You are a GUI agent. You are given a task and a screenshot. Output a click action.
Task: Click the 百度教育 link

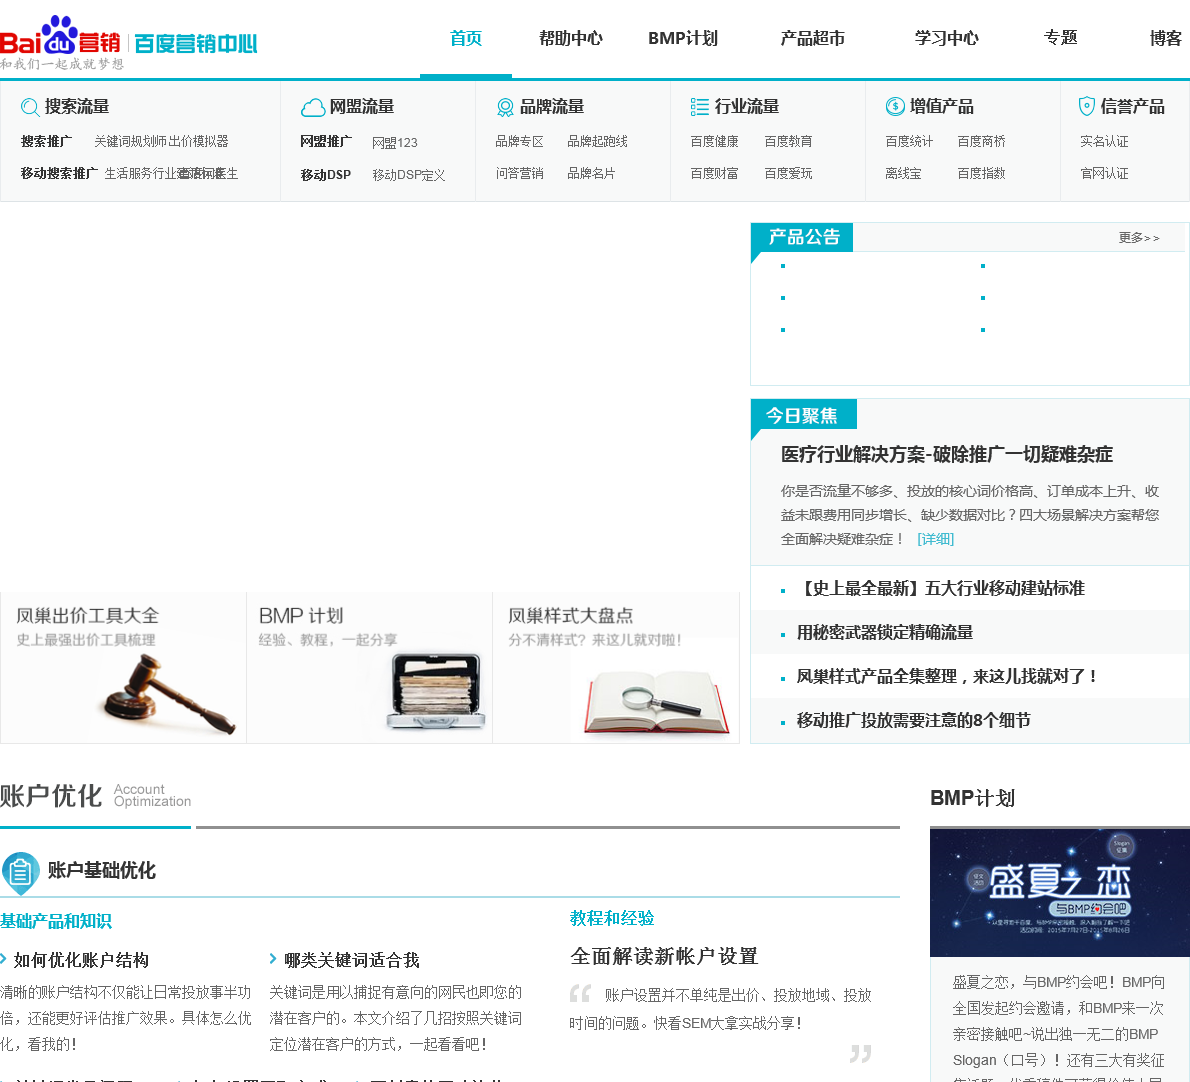[x=788, y=141]
